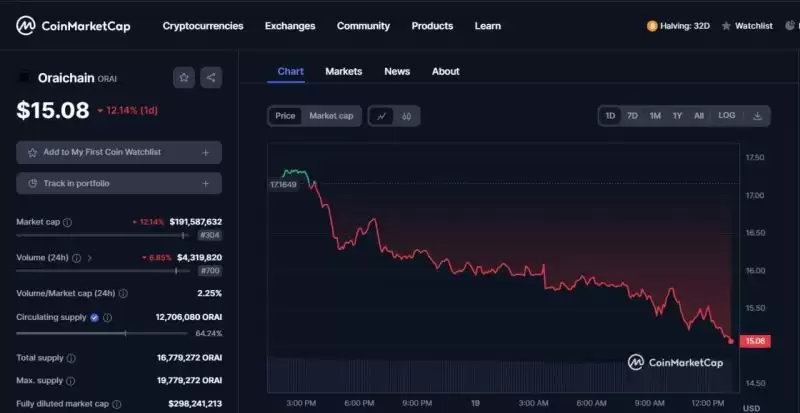This screenshot has height=413, width=800.
Task: Click the share icon beside Oraichain
Action: point(210,77)
